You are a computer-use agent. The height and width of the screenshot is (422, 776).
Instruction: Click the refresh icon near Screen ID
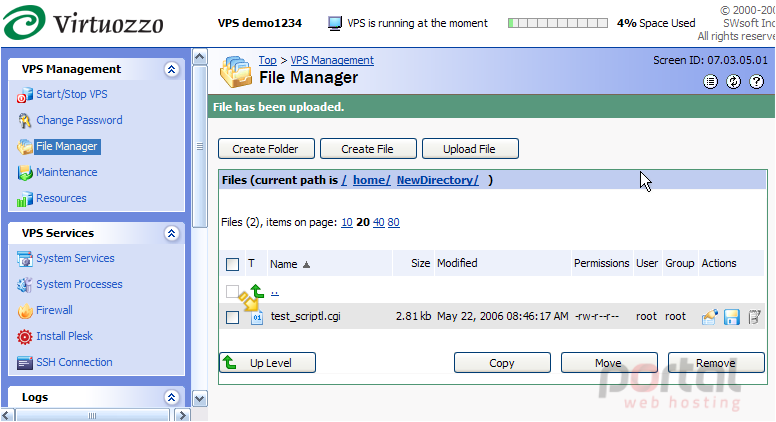point(733,82)
